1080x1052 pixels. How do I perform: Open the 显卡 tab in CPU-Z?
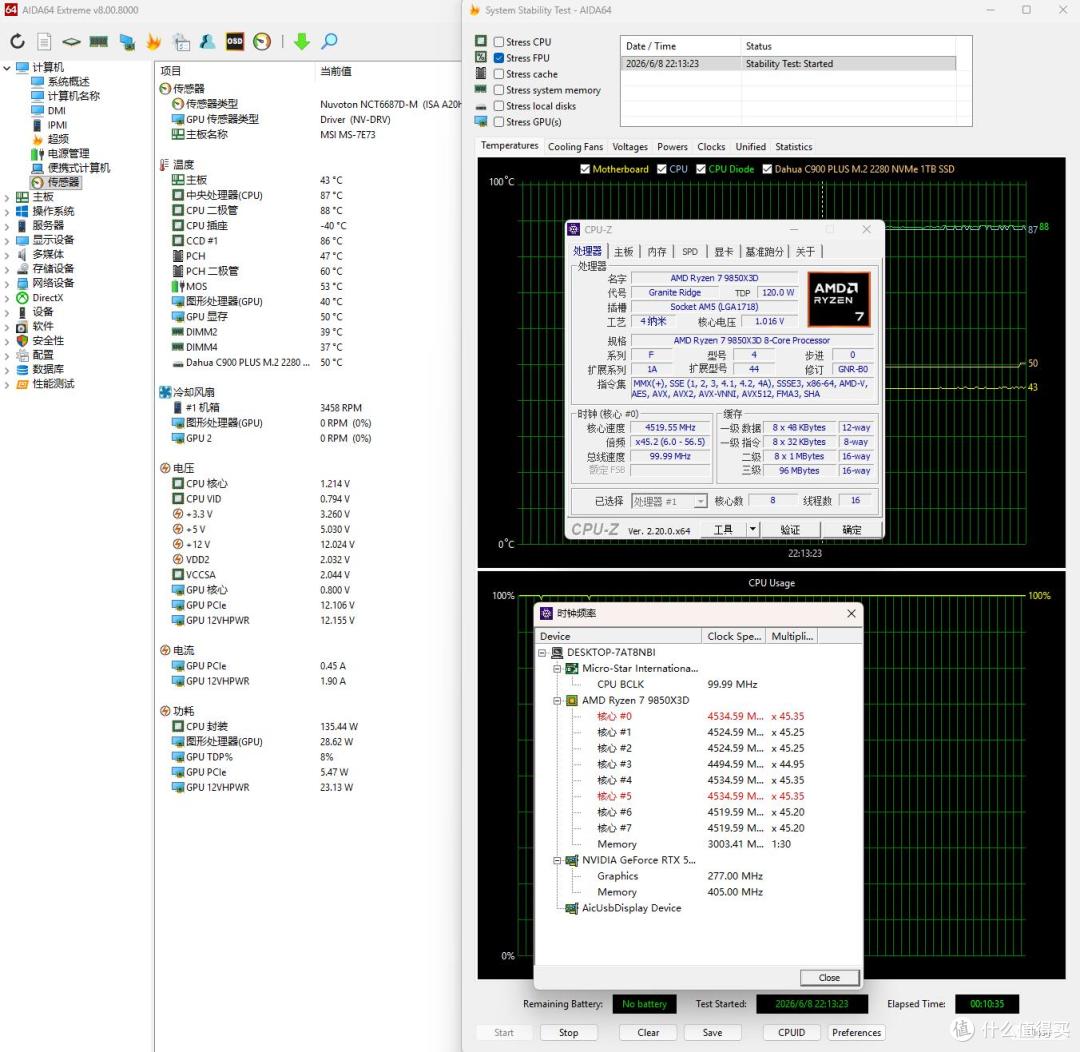point(723,251)
